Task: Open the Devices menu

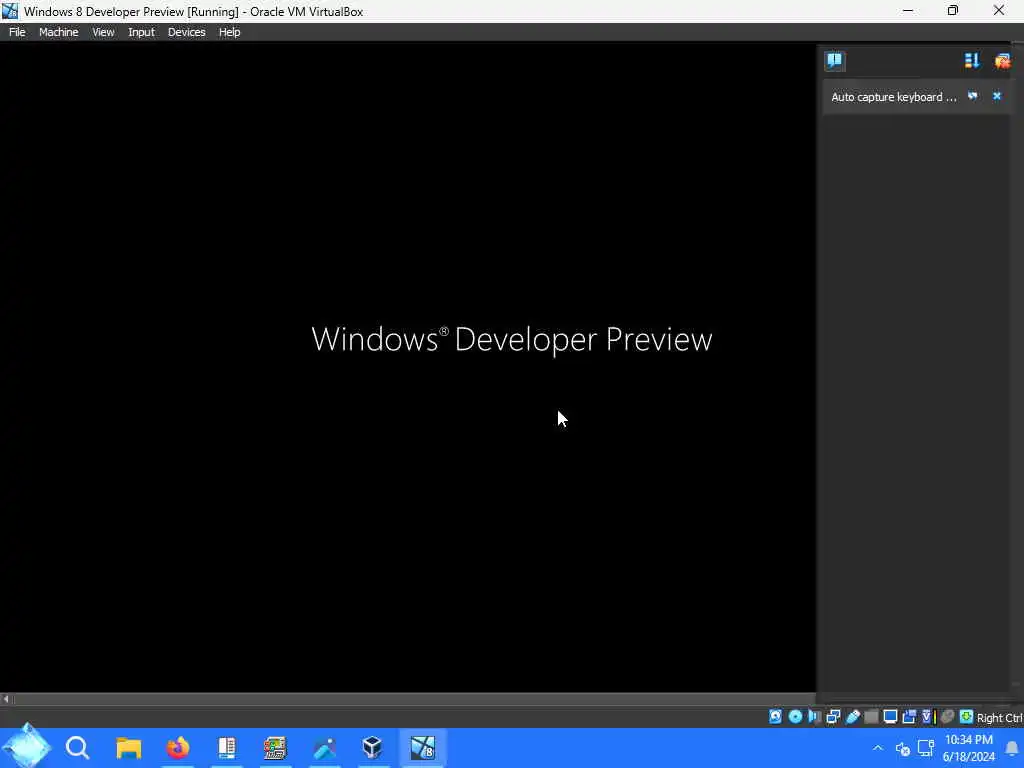Action: tap(186, 32)
